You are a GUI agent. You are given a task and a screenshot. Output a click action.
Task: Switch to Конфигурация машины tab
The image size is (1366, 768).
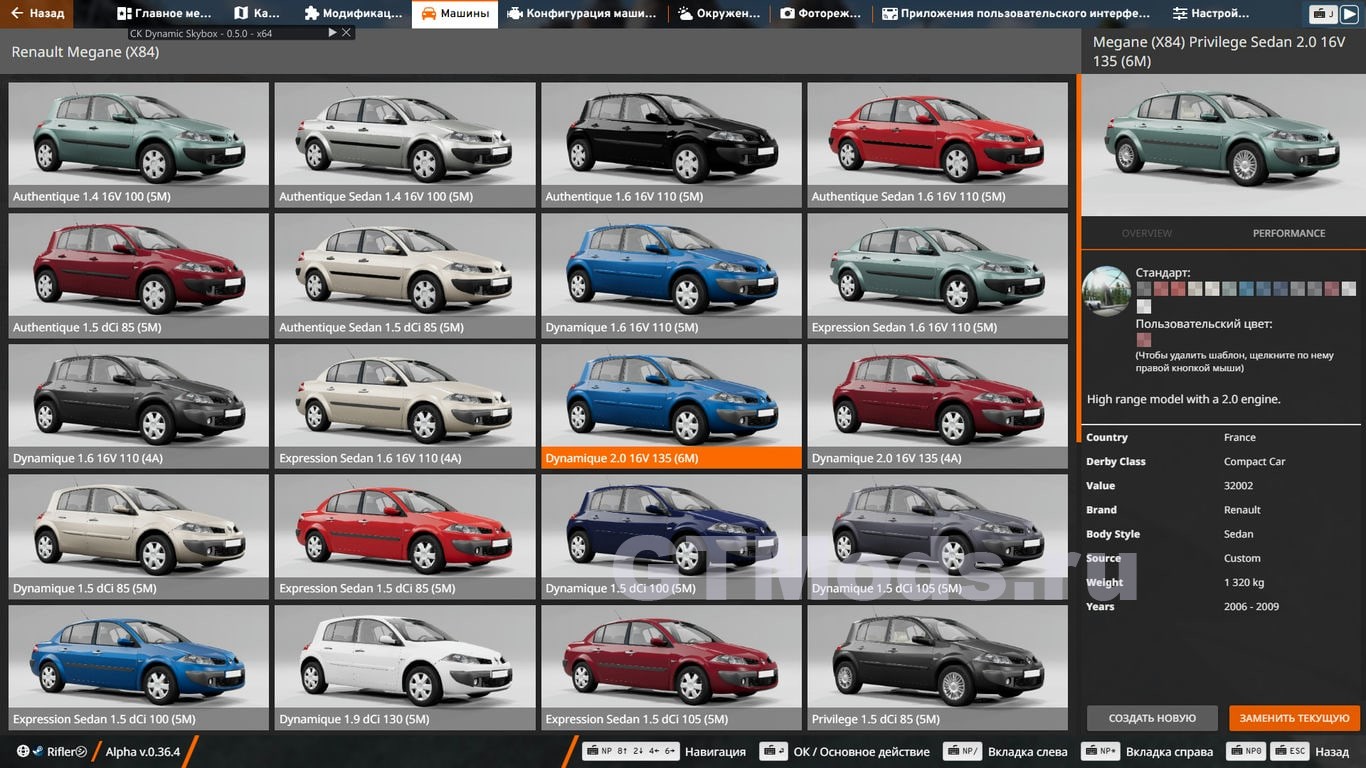[583, 14]
